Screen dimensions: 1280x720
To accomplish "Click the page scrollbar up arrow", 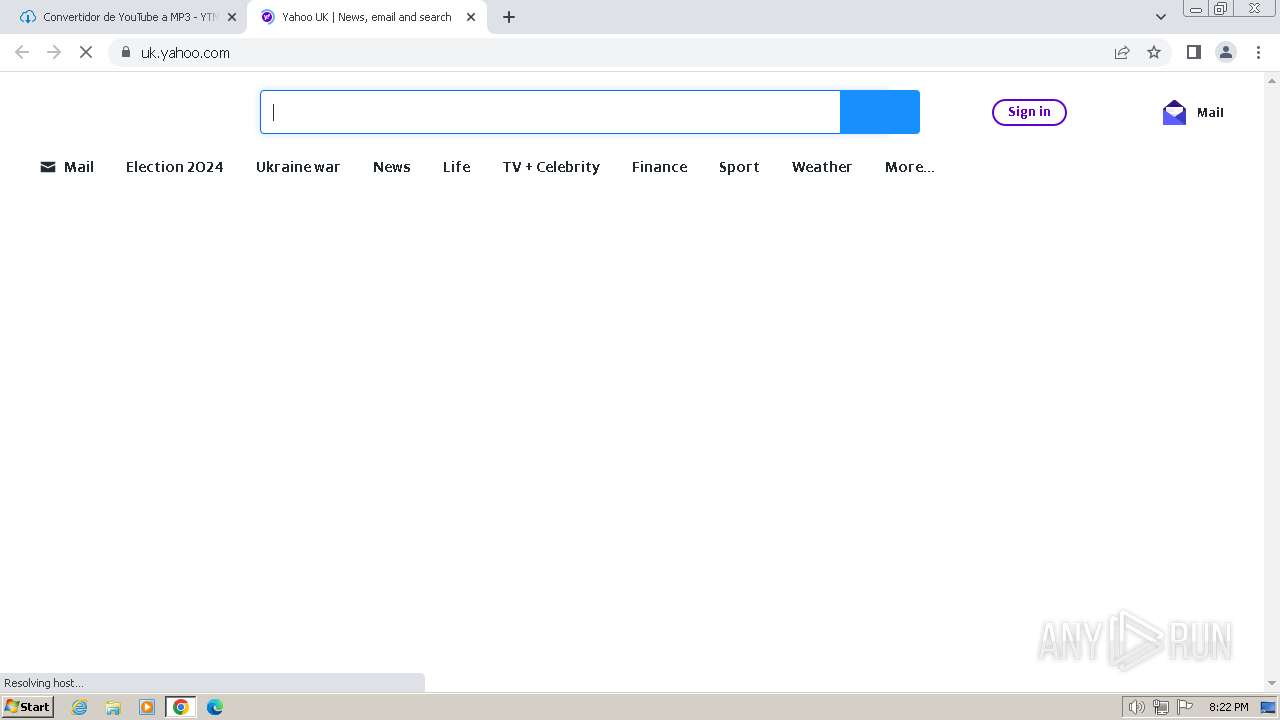I will [1272, 79].
